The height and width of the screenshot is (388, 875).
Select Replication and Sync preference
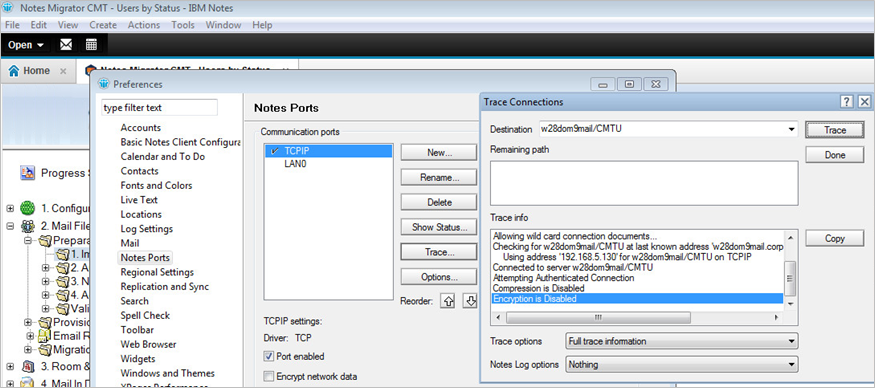[165, 286]
